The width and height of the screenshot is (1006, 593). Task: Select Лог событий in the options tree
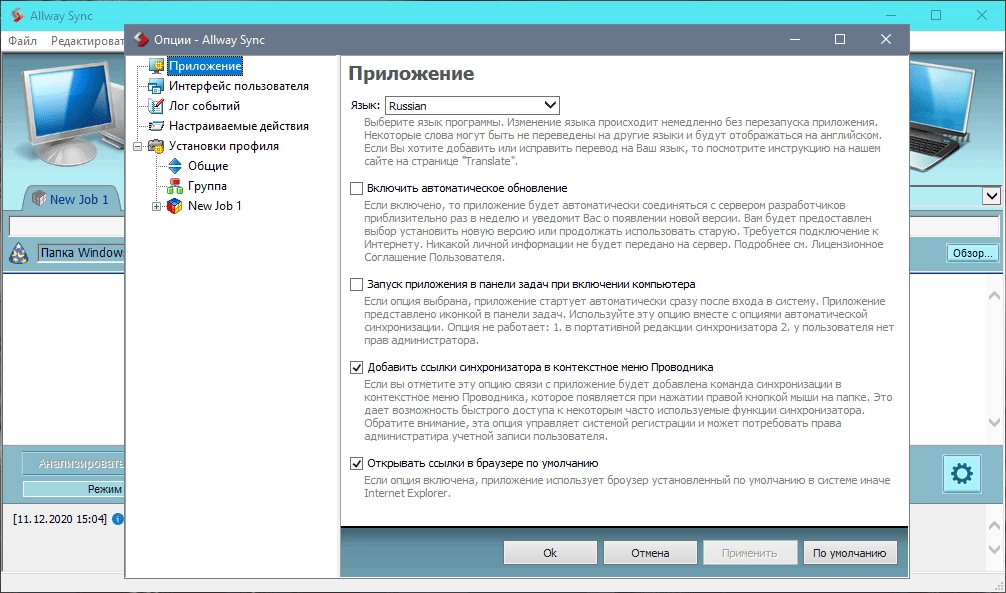[x=204, y=106]
